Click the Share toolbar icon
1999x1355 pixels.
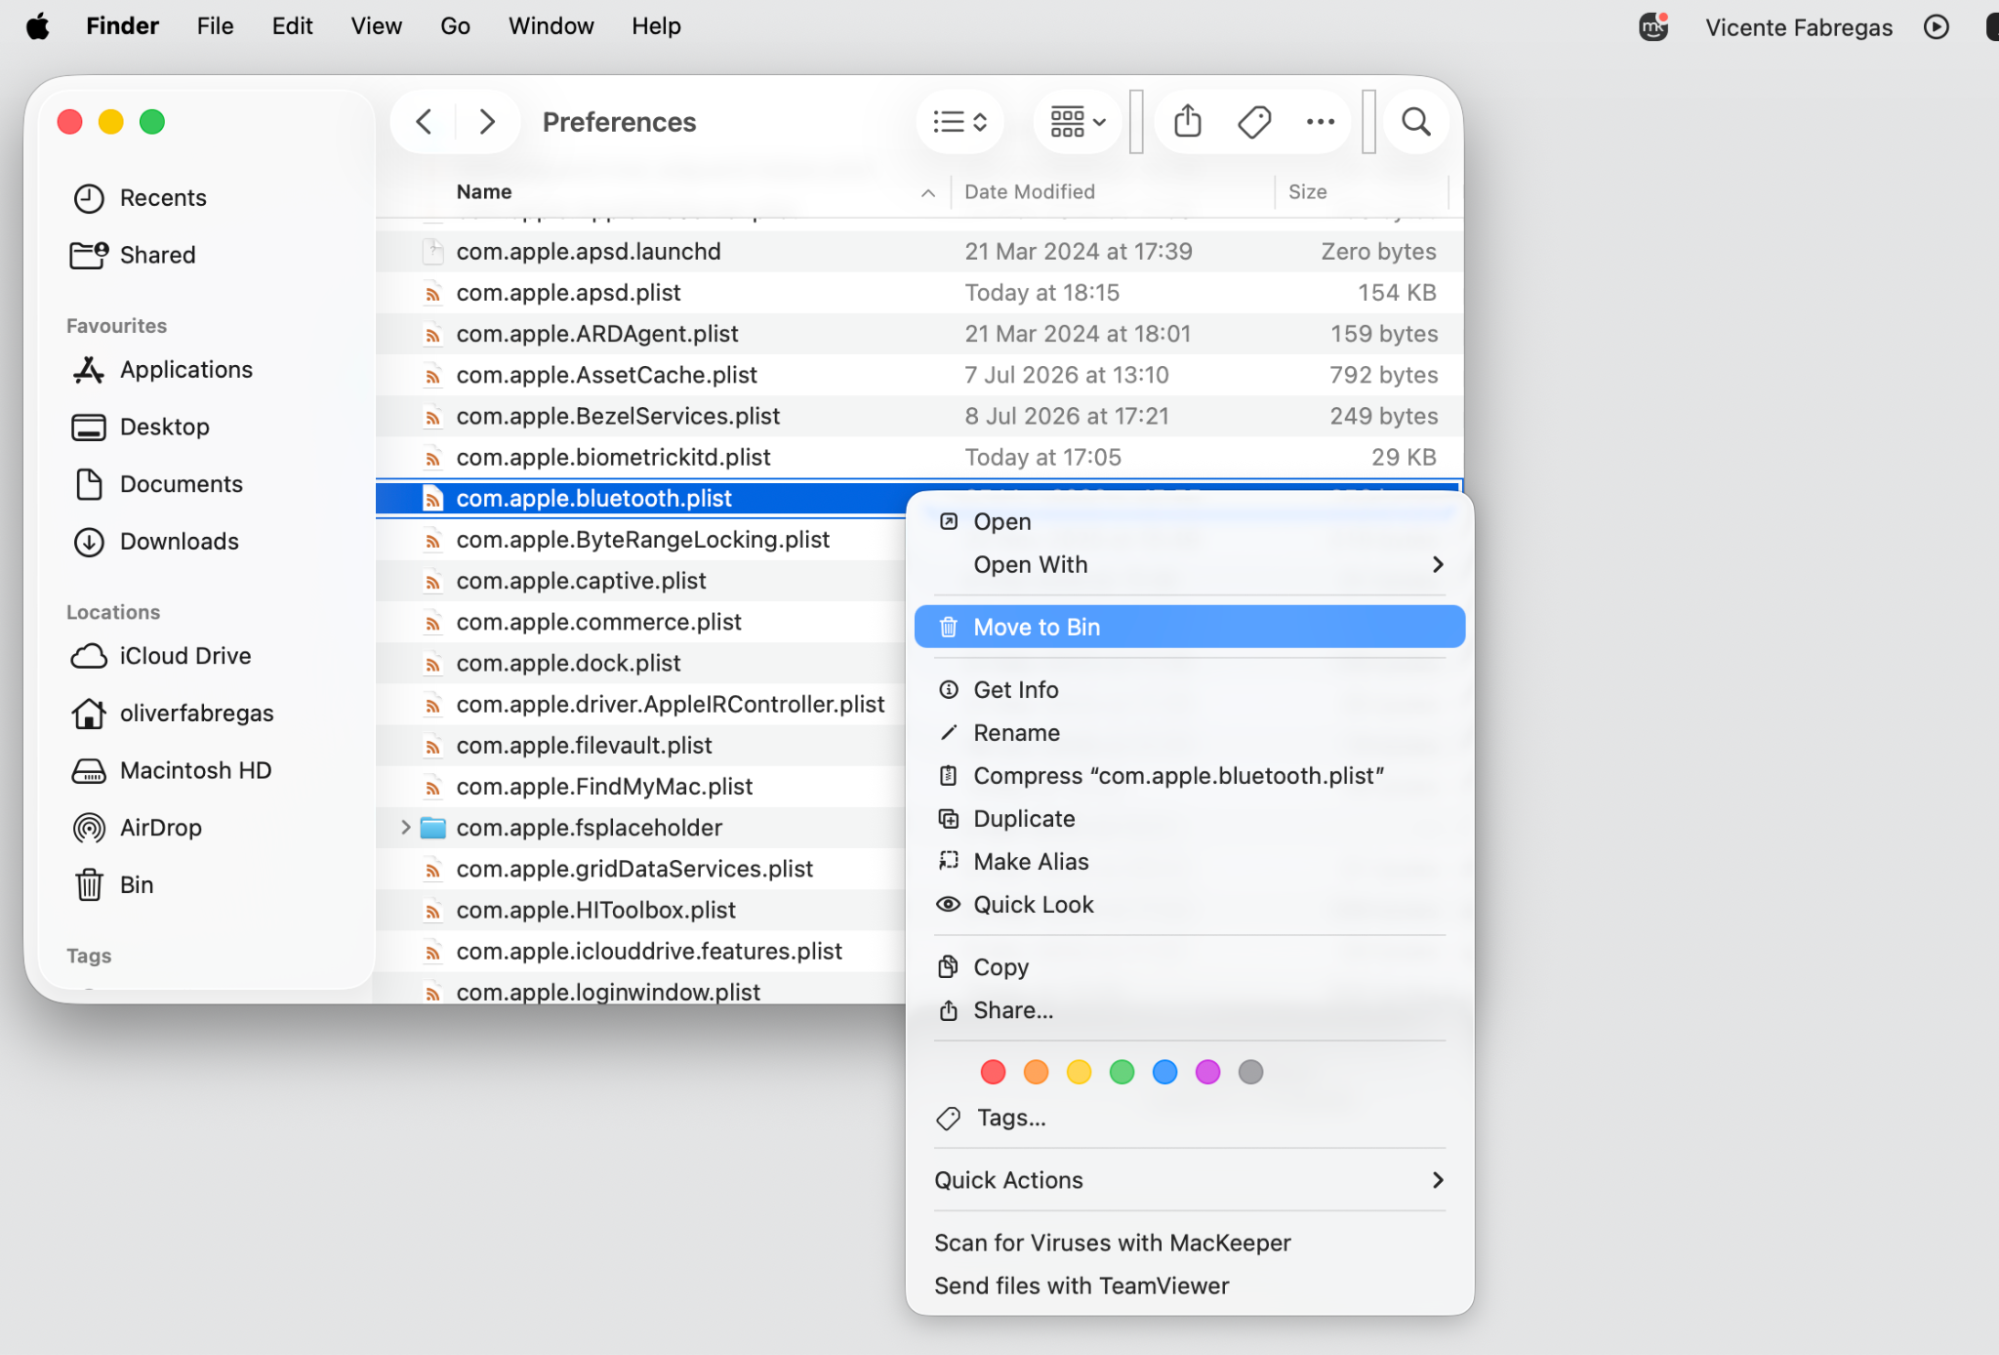[x=1187, y=122]
